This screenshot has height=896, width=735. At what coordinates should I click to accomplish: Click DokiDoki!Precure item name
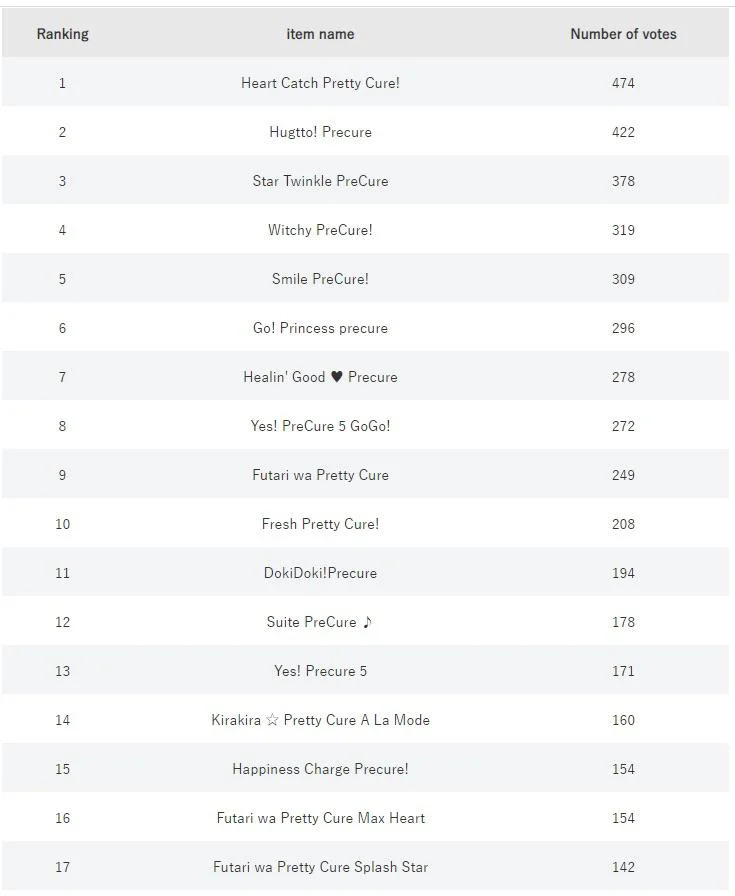click(320, 573)
